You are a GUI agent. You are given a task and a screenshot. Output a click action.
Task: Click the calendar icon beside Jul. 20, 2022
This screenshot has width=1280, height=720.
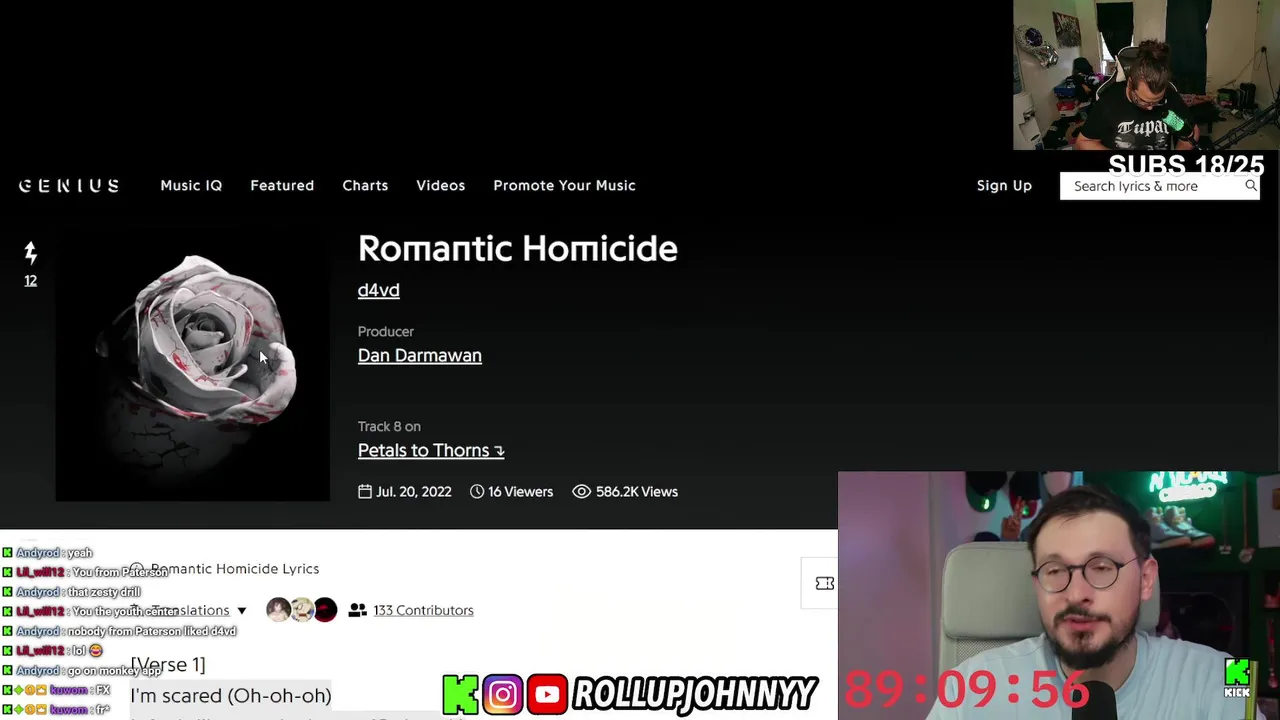point(365,491)
